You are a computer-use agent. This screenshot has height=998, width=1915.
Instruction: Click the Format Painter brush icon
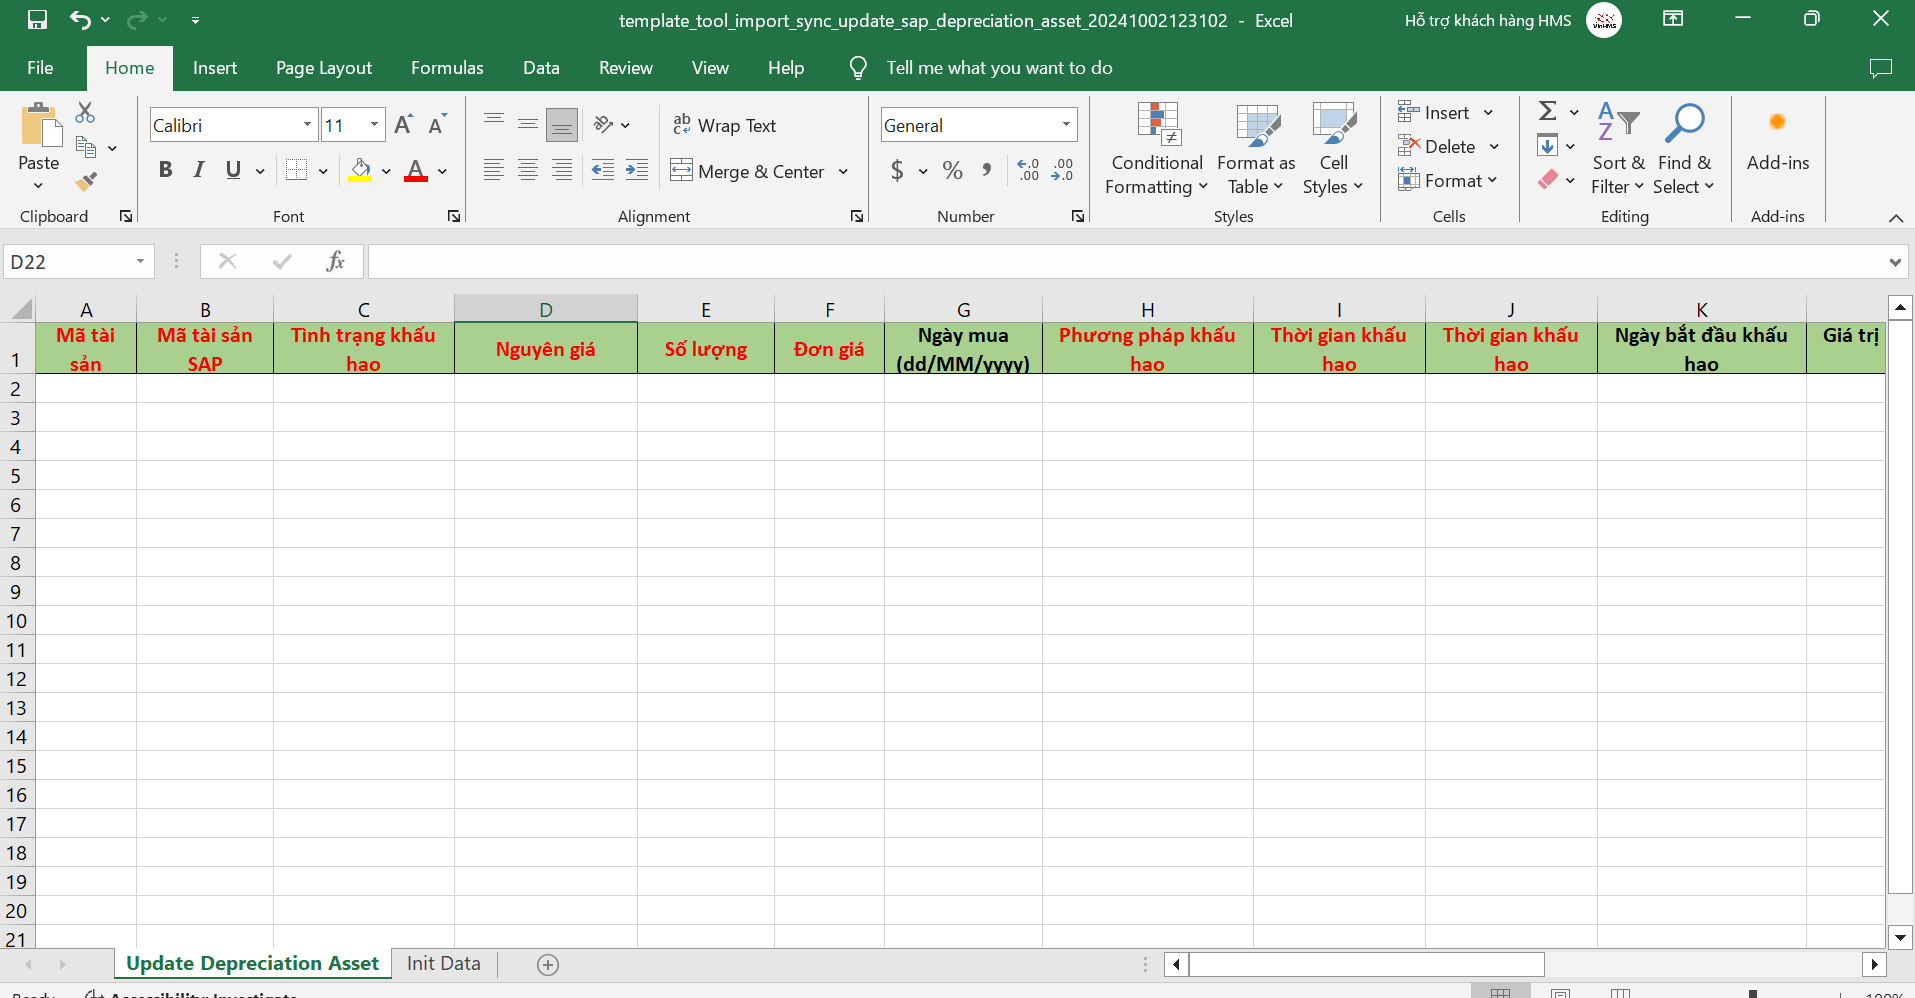tap(86, 182)
